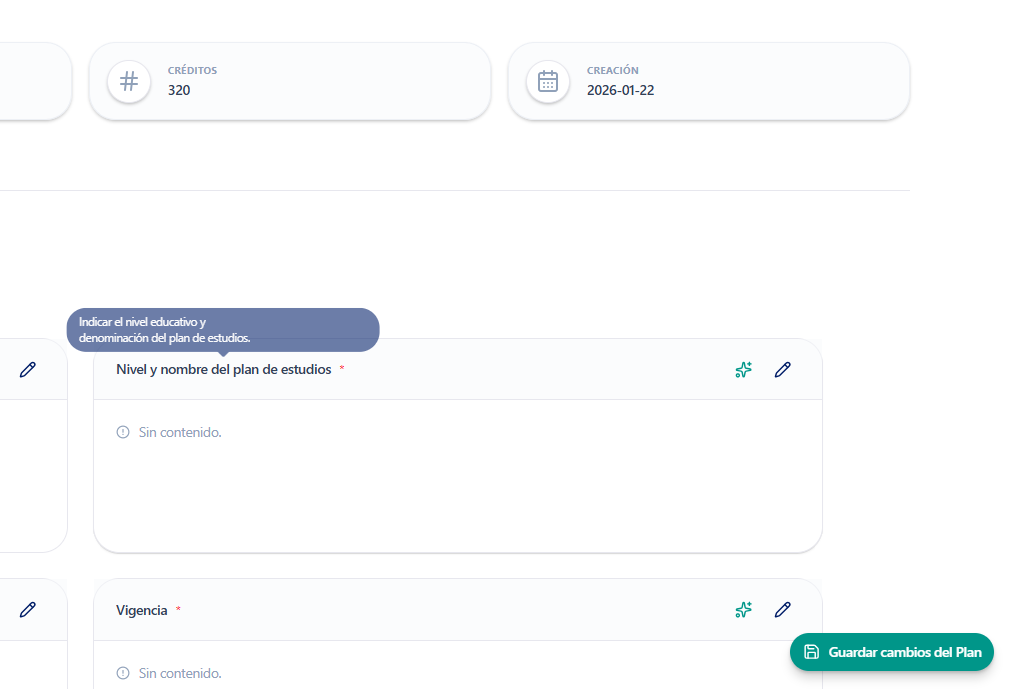The image size is (1017, 689).
Task: Click the tooltip about nivel educativo
Action: [223, 330]
